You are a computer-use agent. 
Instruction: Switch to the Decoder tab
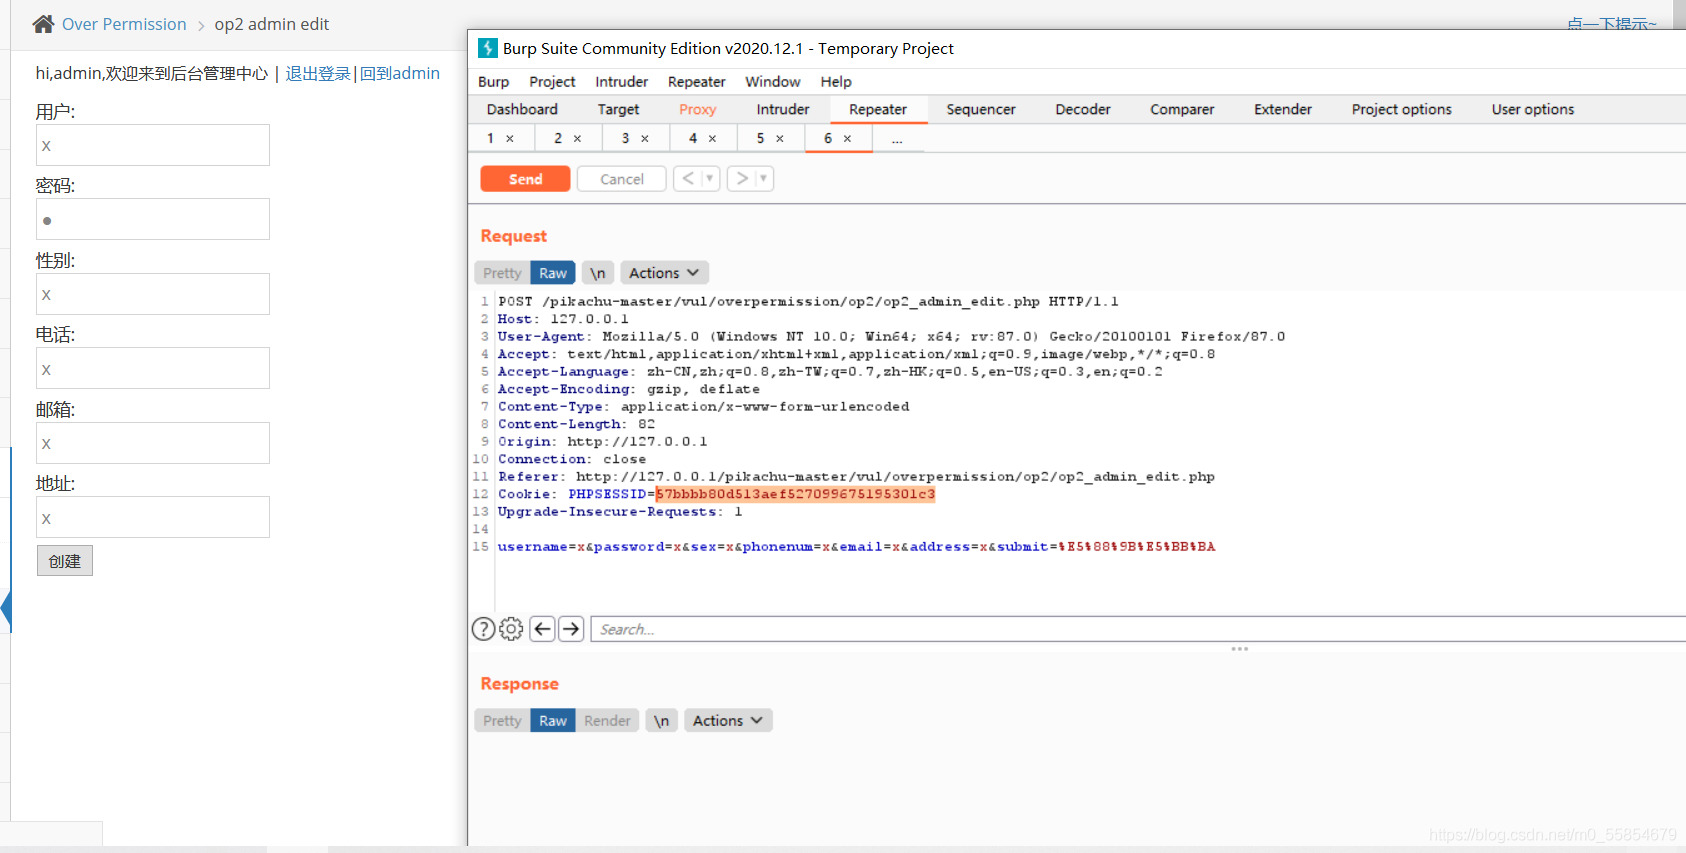[x=1083, y=110]
